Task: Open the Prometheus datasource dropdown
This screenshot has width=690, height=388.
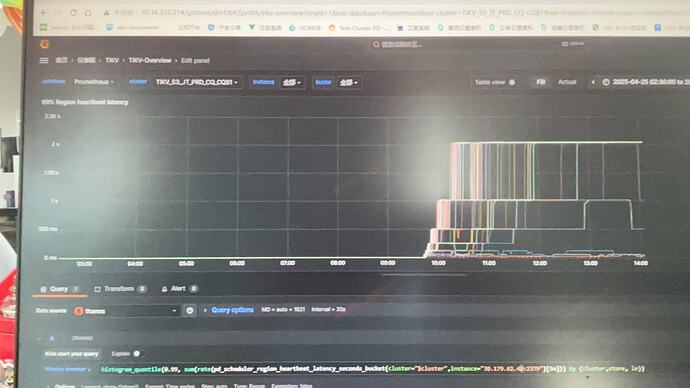Action: coord(94,82)
